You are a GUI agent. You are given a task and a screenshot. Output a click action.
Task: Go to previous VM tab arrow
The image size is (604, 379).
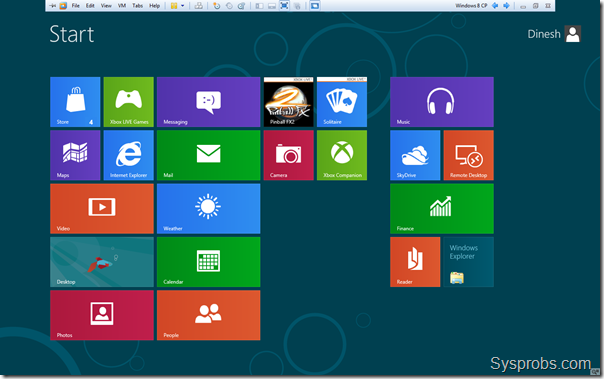[495, 5]
